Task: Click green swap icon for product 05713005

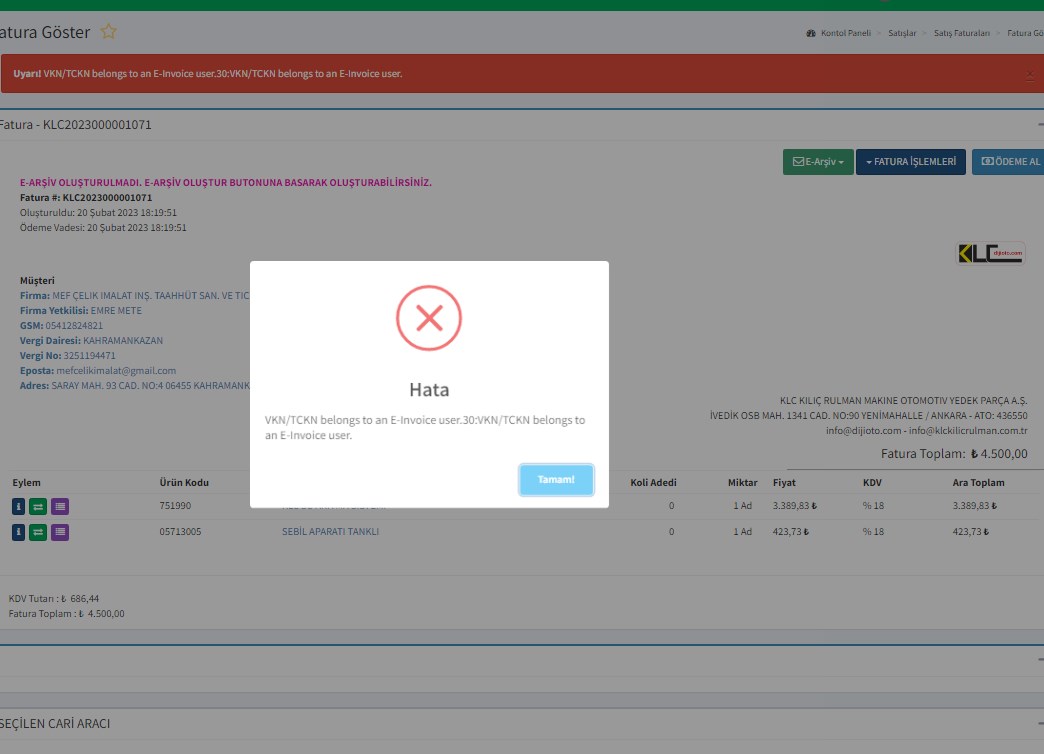Action: click(38, 532)
